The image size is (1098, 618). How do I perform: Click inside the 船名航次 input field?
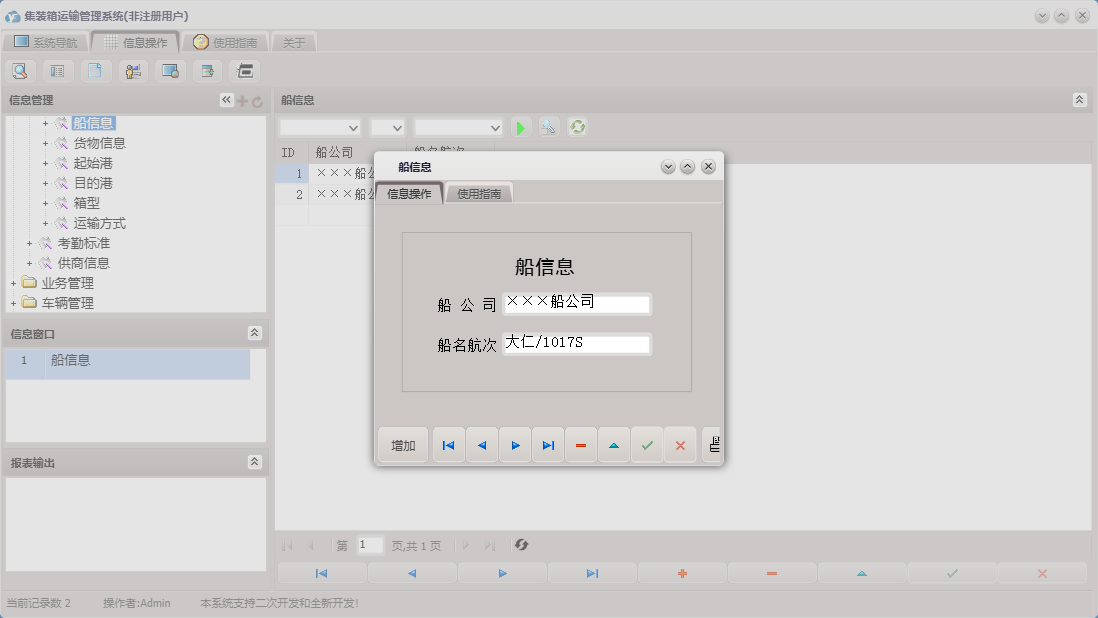point(577,343)
